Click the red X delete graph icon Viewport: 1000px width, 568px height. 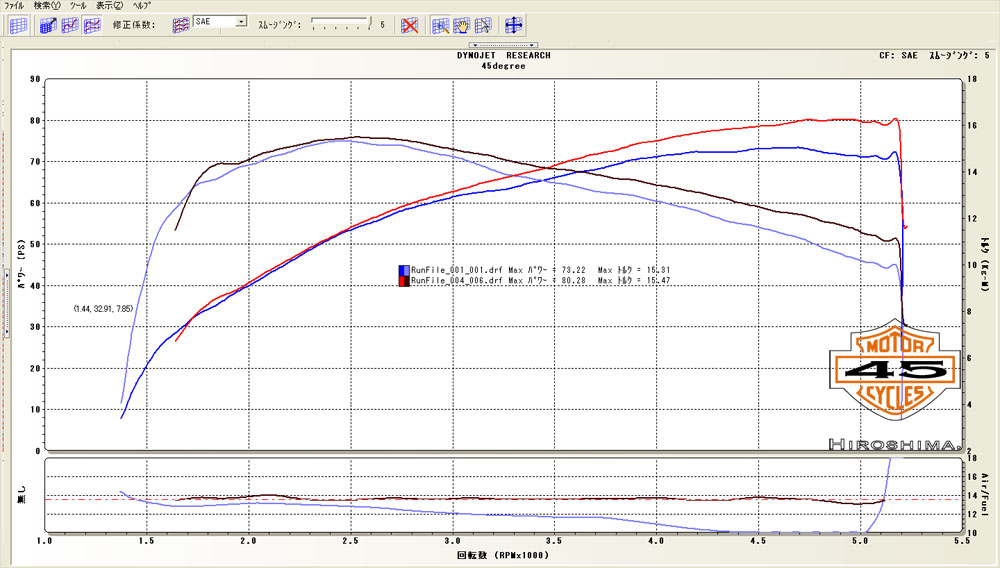tap(409, 25)
